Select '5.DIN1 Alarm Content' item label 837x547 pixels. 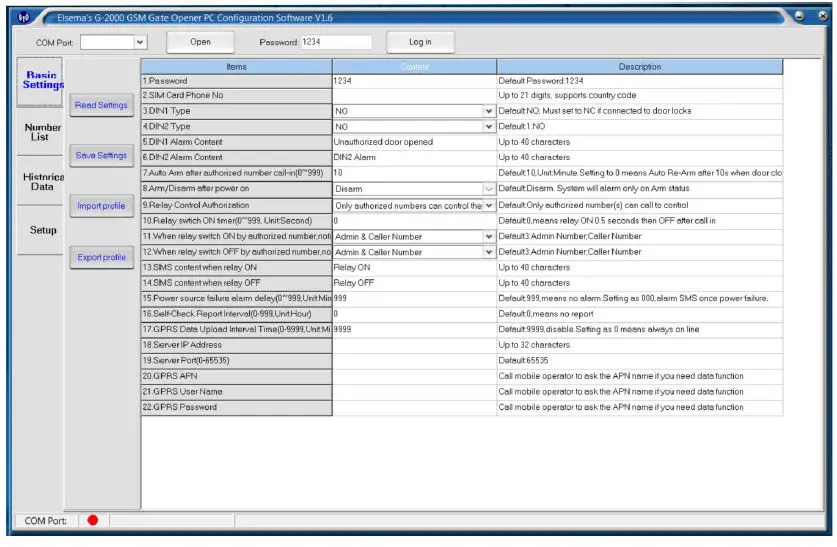(x=236, y=142)
